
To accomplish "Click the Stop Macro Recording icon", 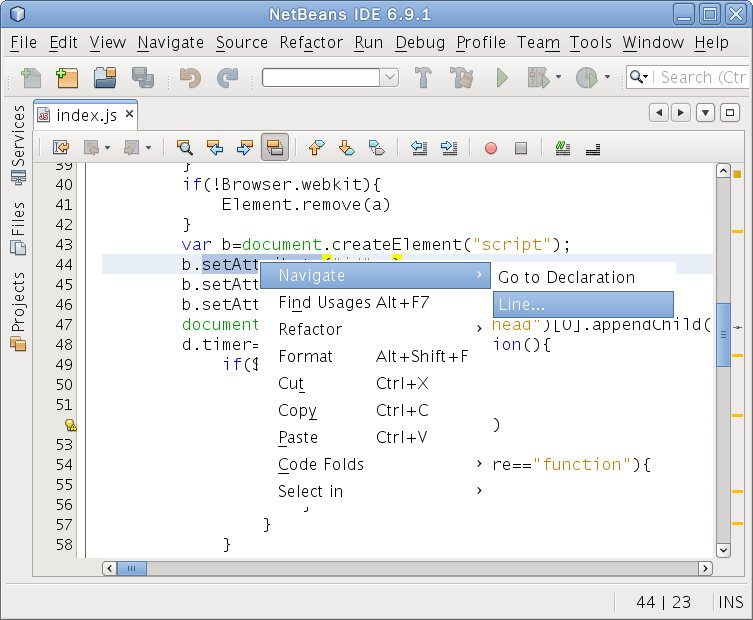I will pyautogui.click(x=521, y=148).
